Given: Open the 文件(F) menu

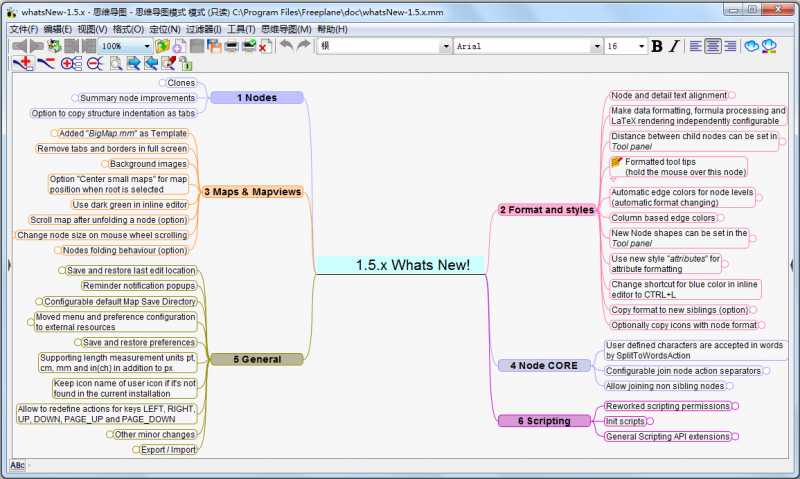Looking at the screenshot, I should [23, 29].
